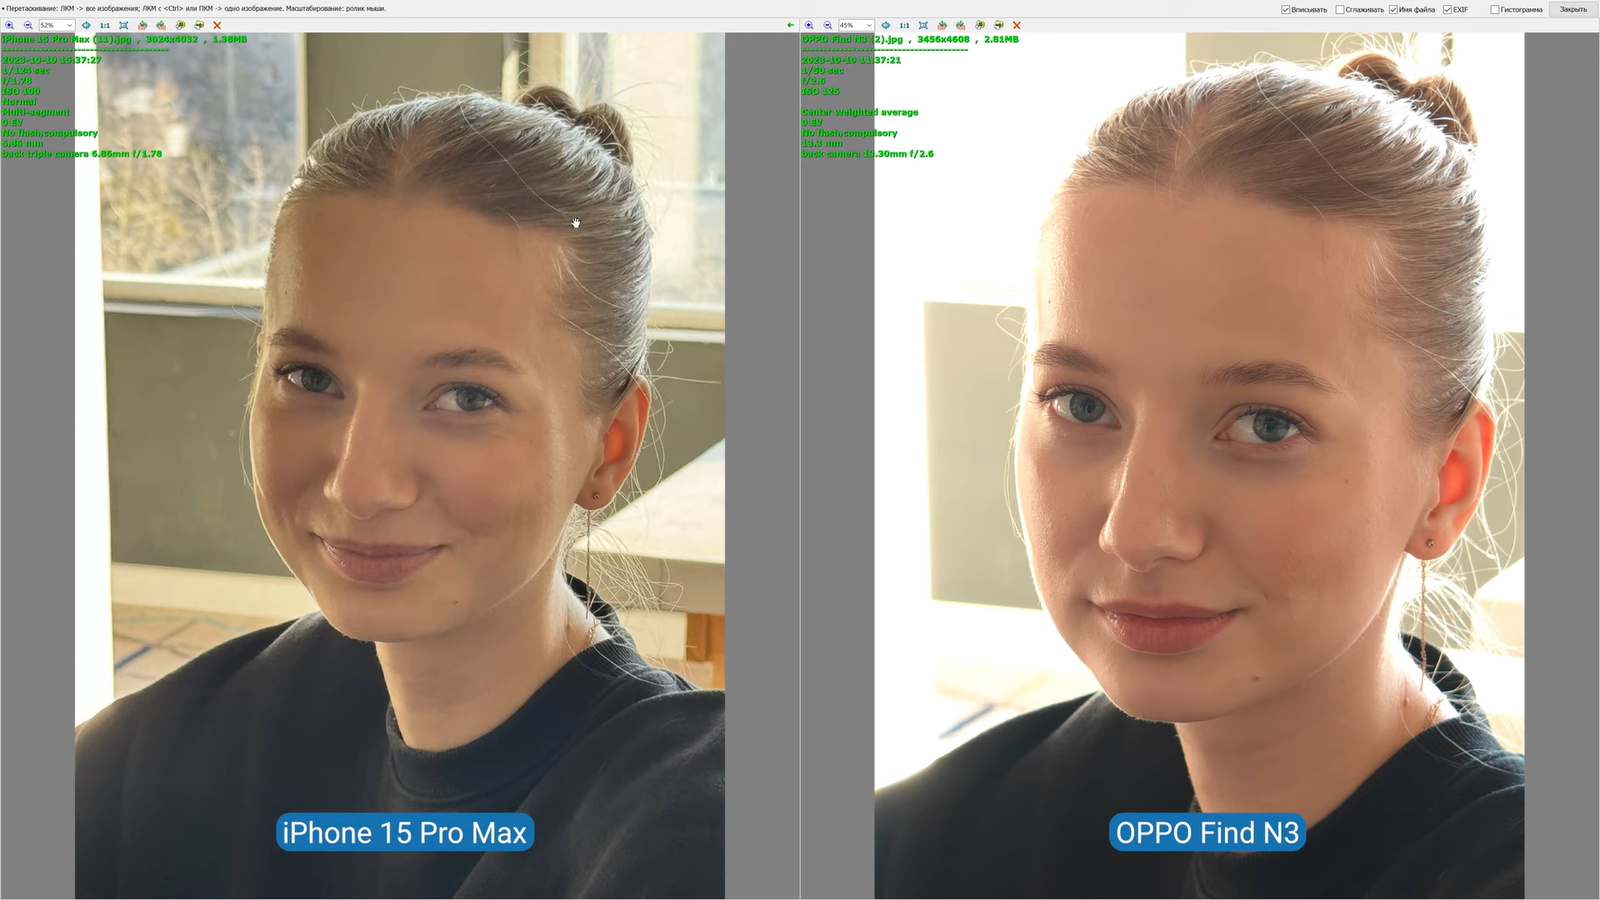Enable the Сглаживать checkbox
Screen dimensions: 1600x900
pyautogui.click(x=1340, y=10)
